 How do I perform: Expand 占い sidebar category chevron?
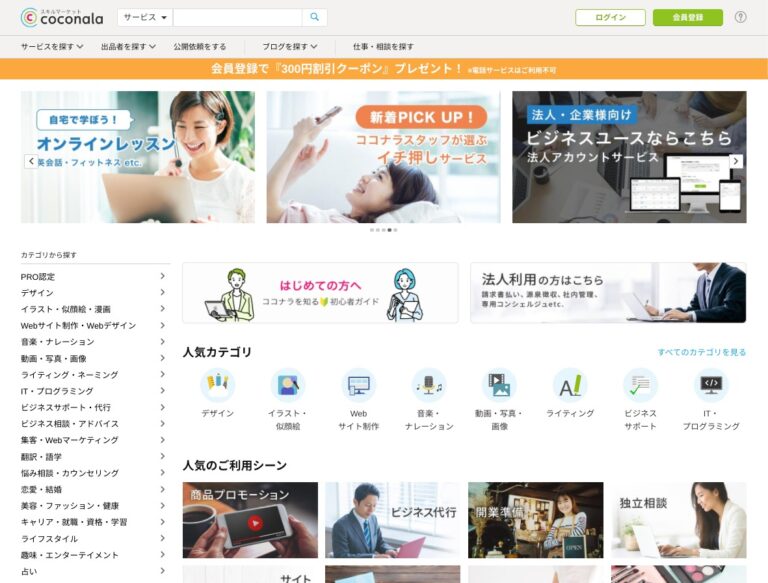[x=163, y=571]
